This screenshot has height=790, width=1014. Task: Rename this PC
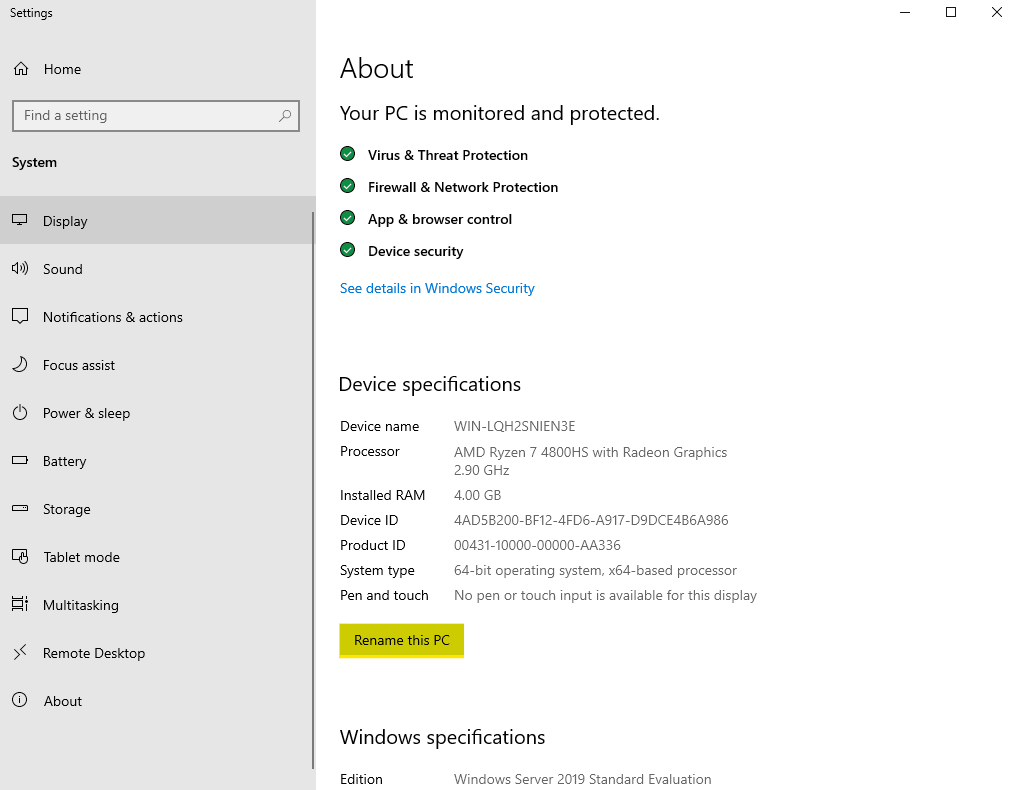pyautogui.click(x=402, y=640)
